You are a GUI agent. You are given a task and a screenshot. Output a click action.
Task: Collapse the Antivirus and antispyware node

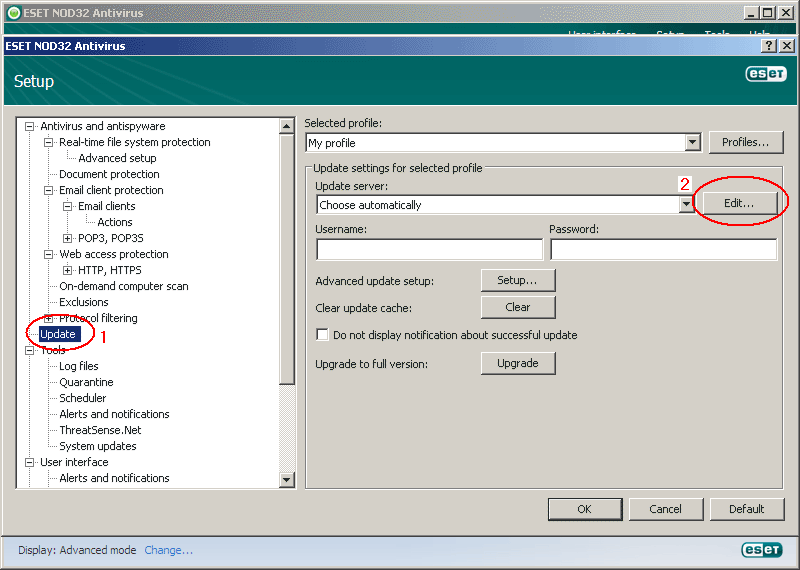(x=30, y=126)
